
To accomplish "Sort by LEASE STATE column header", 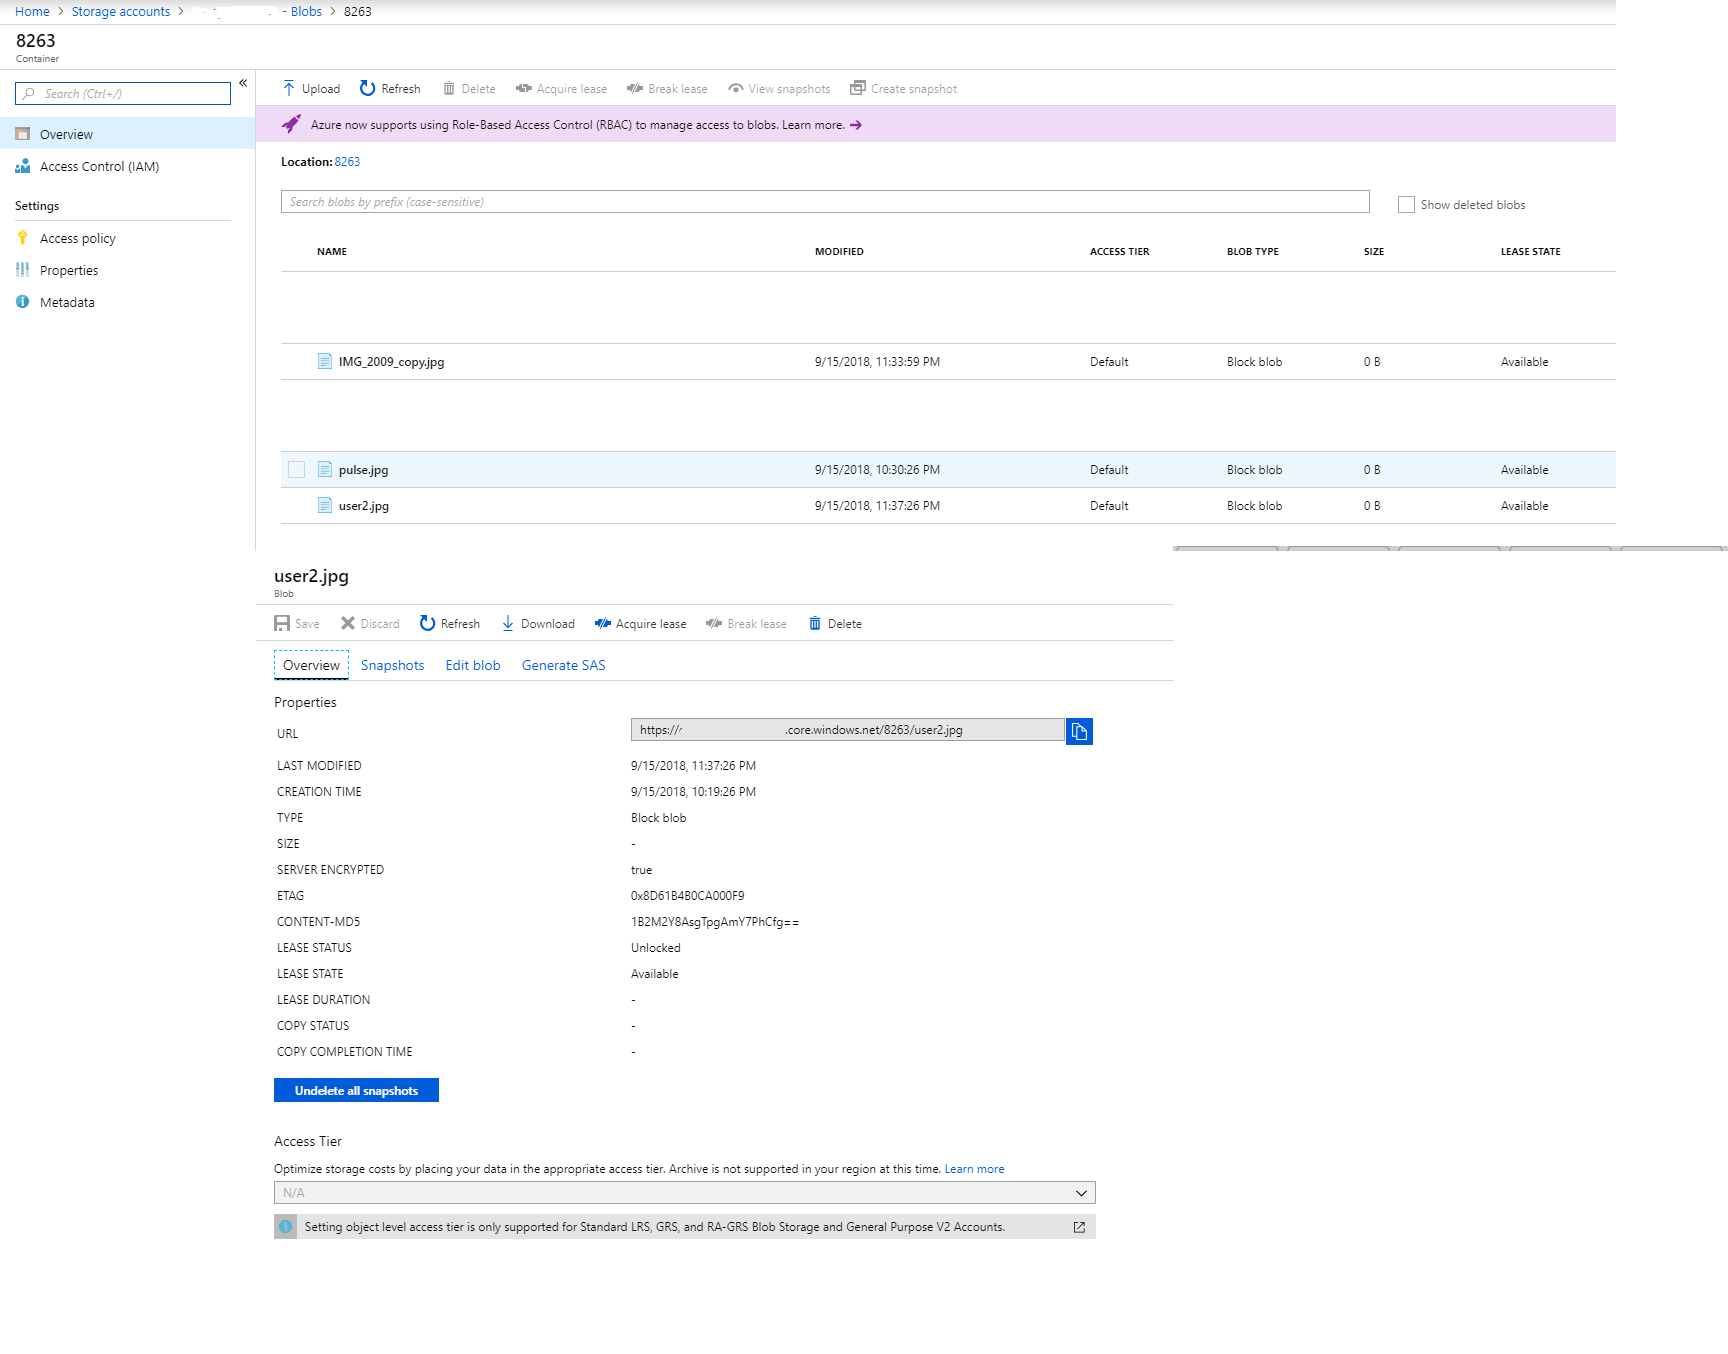I will point(1530,252).
